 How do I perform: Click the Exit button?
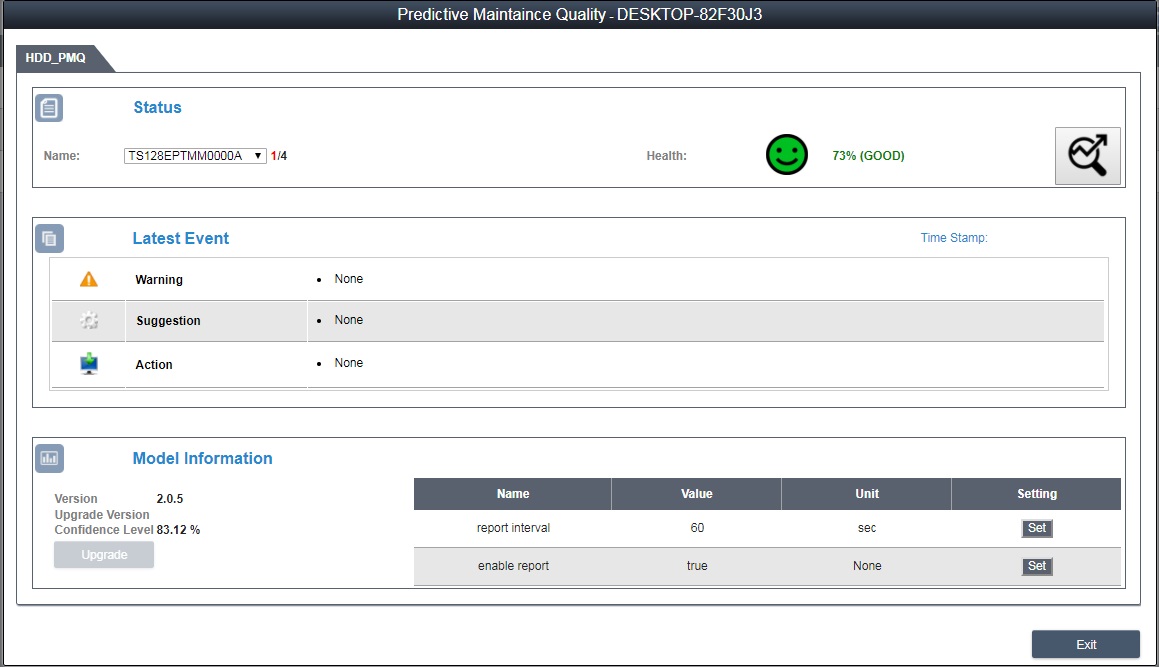coord(1085,644)
